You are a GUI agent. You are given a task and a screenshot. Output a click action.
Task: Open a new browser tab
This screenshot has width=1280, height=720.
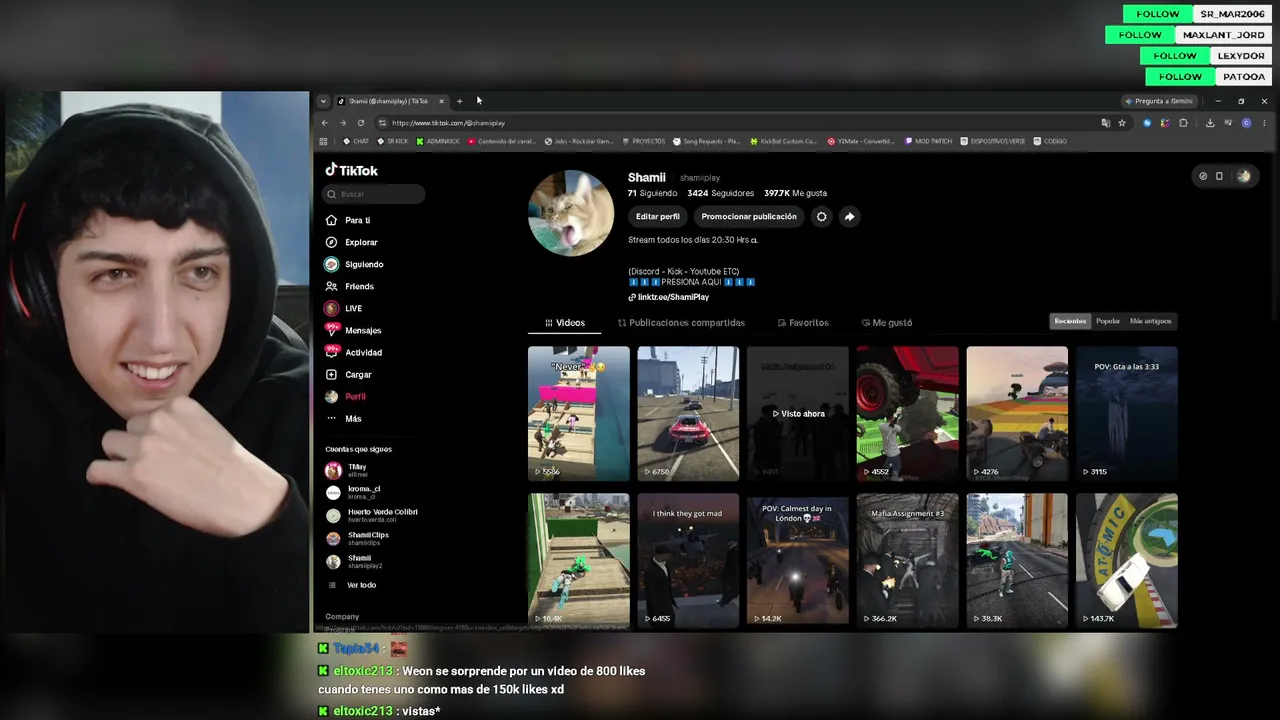(460, 101)
